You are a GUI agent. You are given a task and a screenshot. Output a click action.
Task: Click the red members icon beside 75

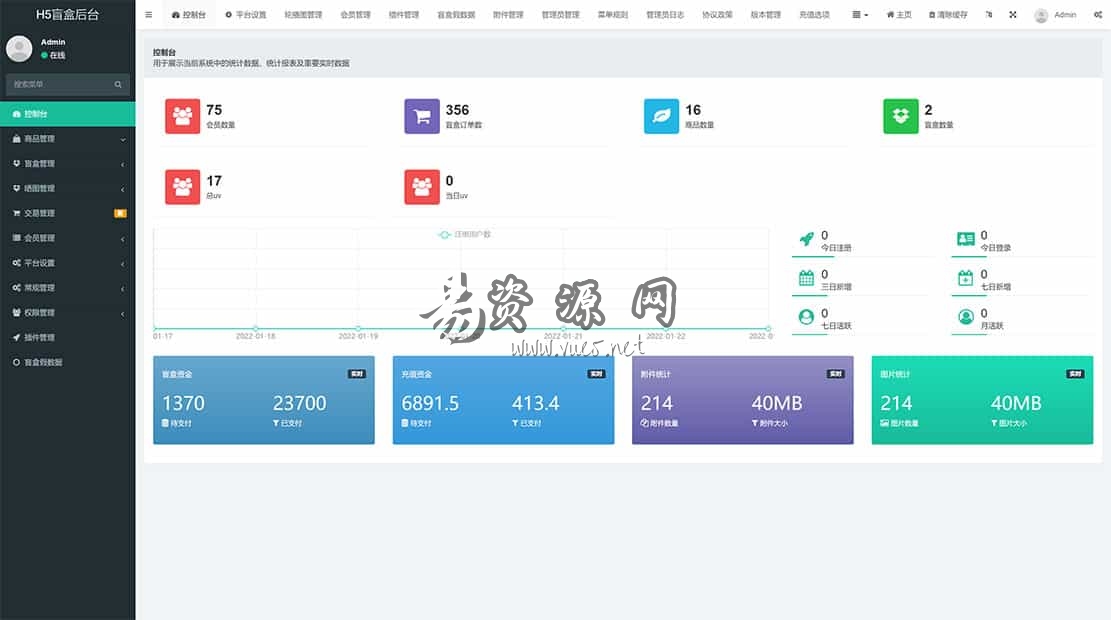[x=183, y=116]
